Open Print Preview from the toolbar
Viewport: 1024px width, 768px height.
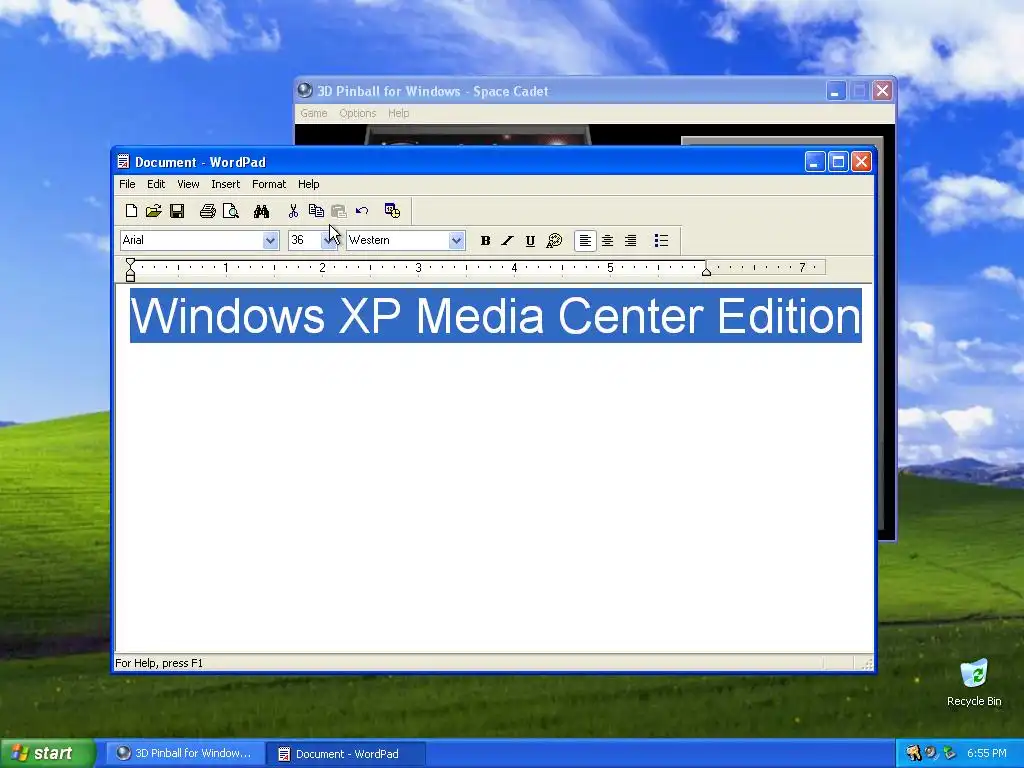pyautogui.click(x=231, y=211)
